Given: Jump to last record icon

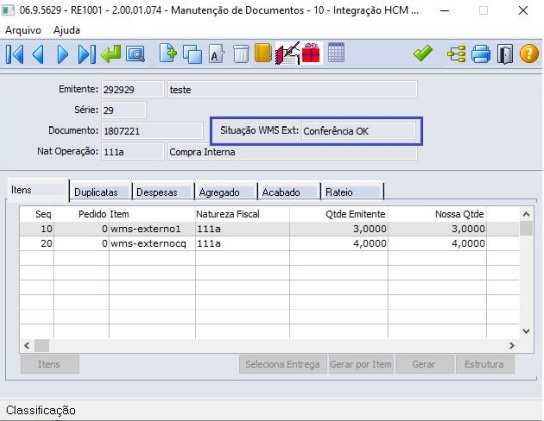Looking at the screenshot, I should click(x=86, y=54).
